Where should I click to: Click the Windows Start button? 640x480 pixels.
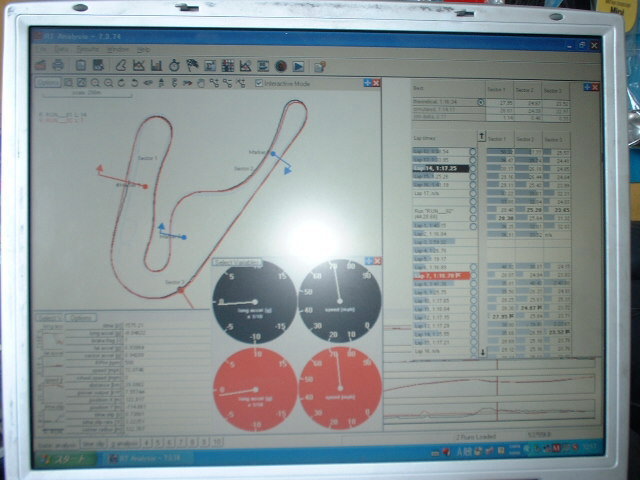(65, 459)
